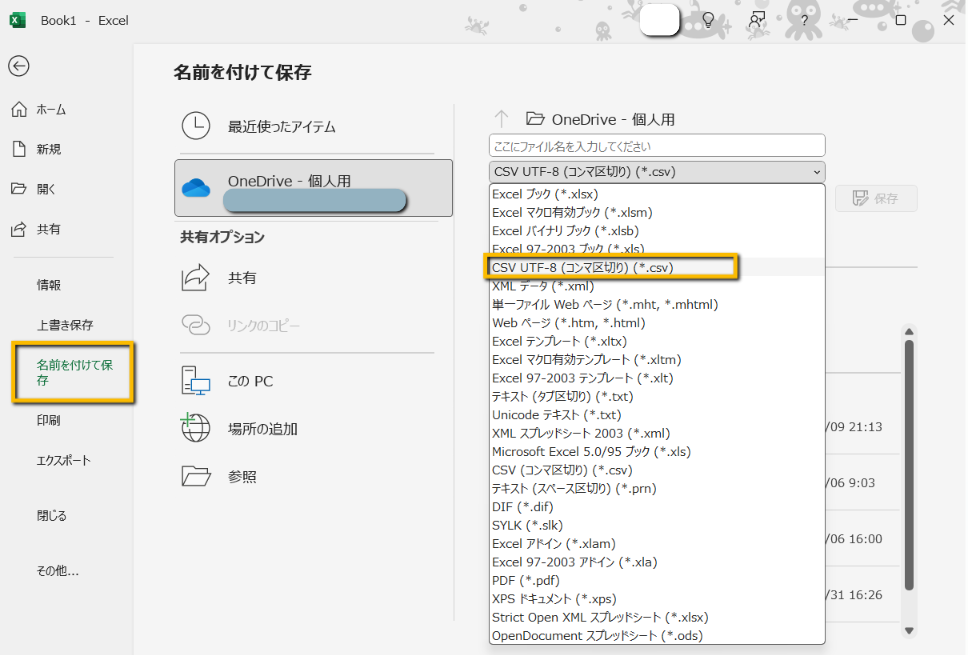Click the share arrow icon under 共有オプション

coord(196,278)
